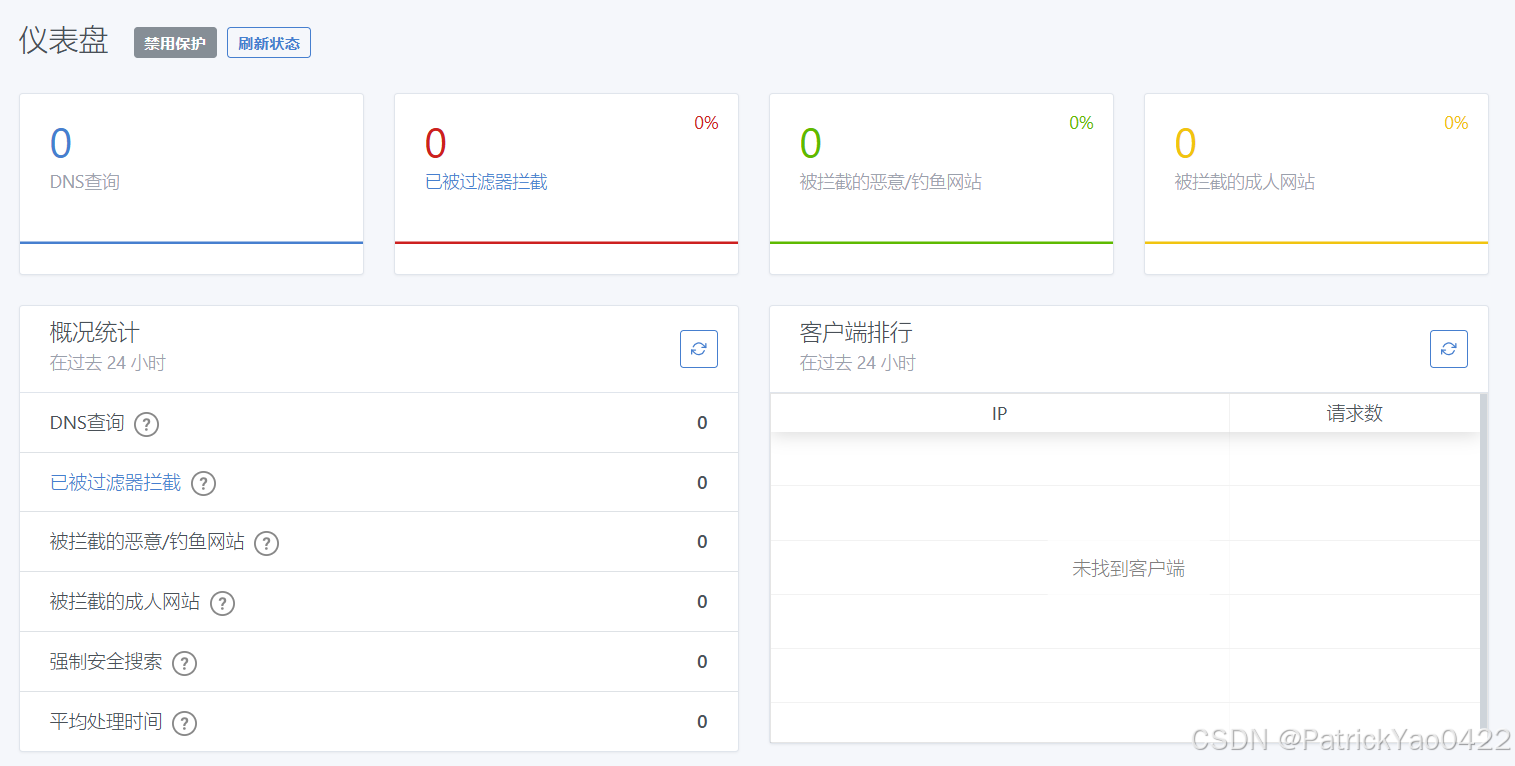Click the 仪表盘 page title
The image size is (1515, 766).
(64, 41)
